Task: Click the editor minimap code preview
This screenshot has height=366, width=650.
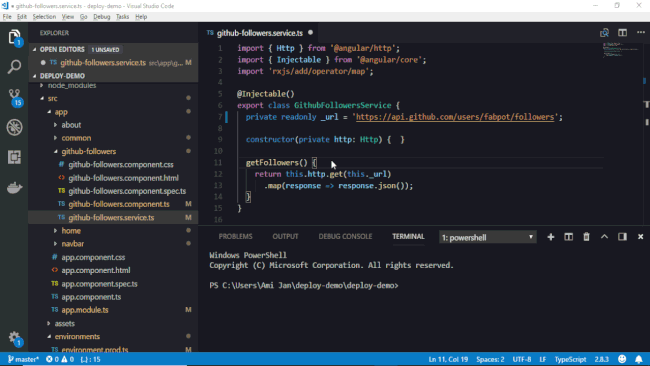Action: (620, 49)
